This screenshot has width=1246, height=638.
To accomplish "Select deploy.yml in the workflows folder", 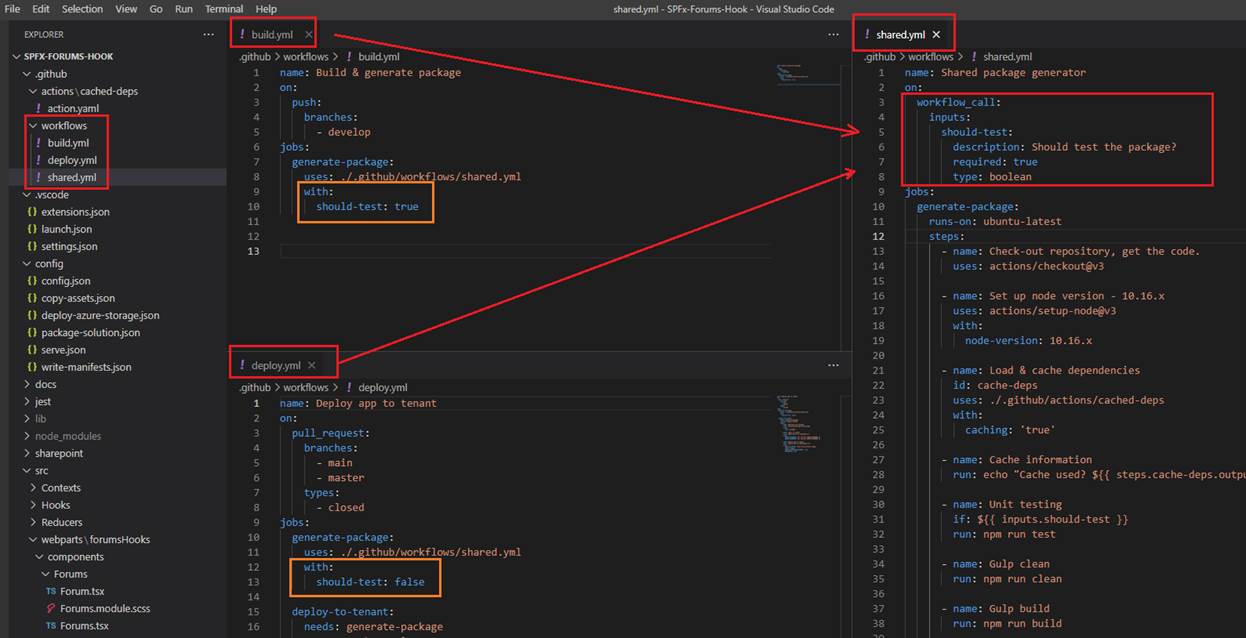I will [x=71, y=160].
